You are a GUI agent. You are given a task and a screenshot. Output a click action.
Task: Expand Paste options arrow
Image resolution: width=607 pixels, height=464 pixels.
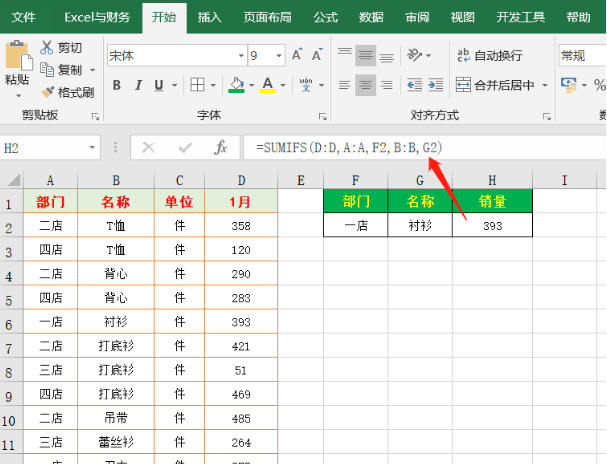[18, 95]
